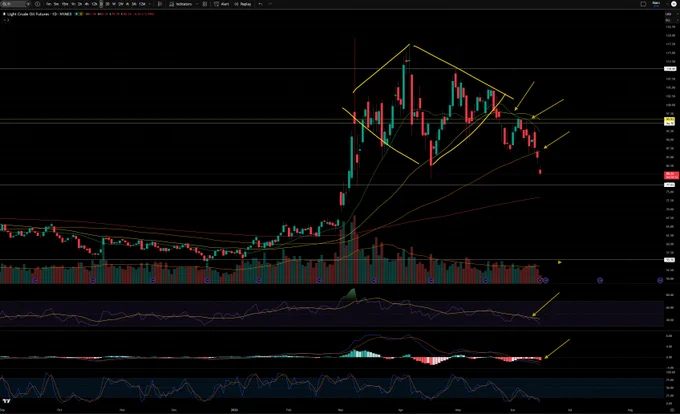Expand the layout save dropdown arrow
Viewport: 680px width, 414px height.
click(667, 4)
